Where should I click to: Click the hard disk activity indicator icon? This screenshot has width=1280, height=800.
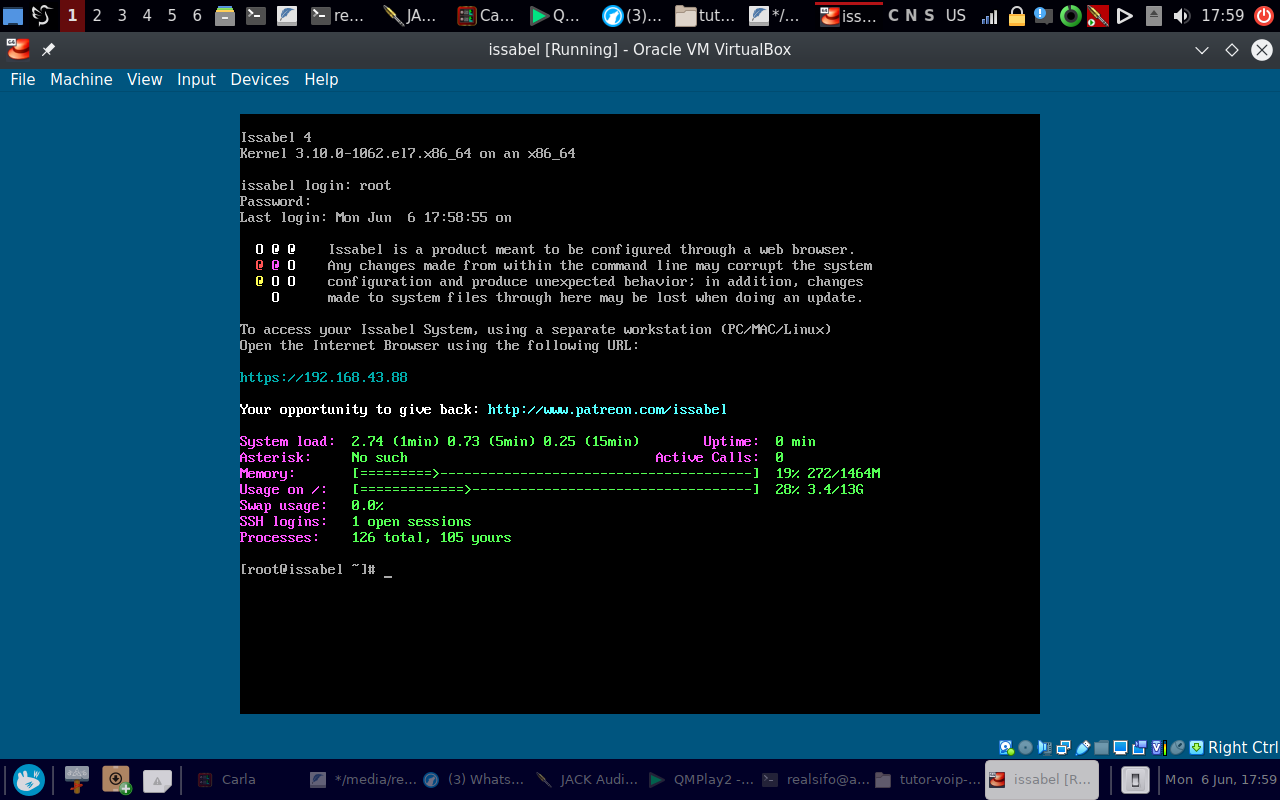[1007, 747]
